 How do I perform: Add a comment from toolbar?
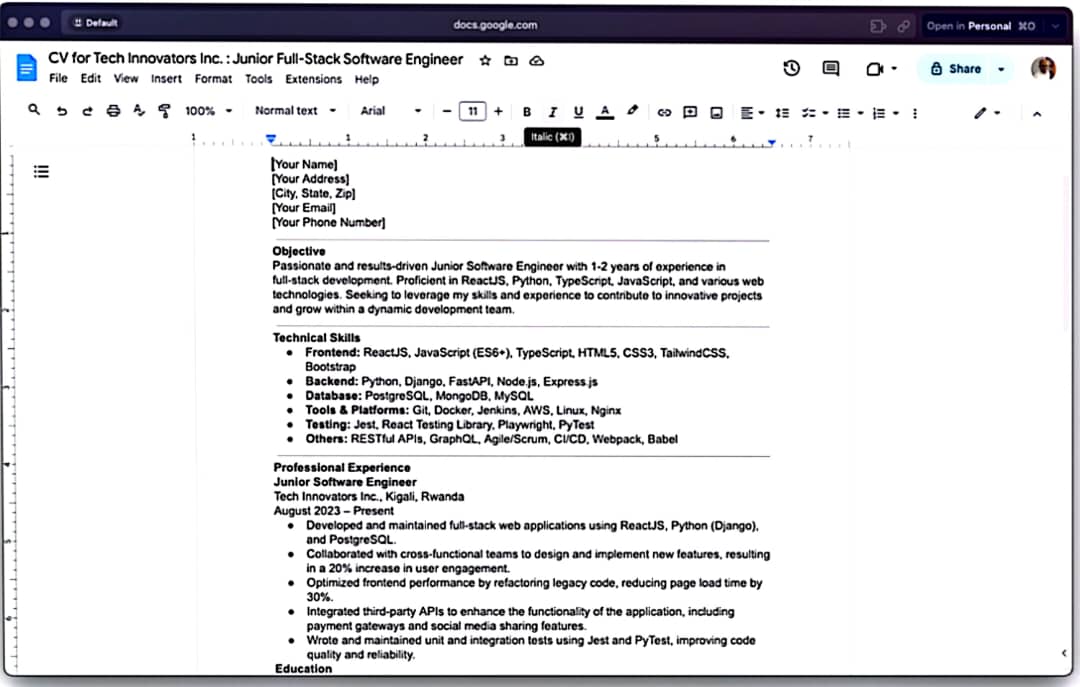coord(690,112)
